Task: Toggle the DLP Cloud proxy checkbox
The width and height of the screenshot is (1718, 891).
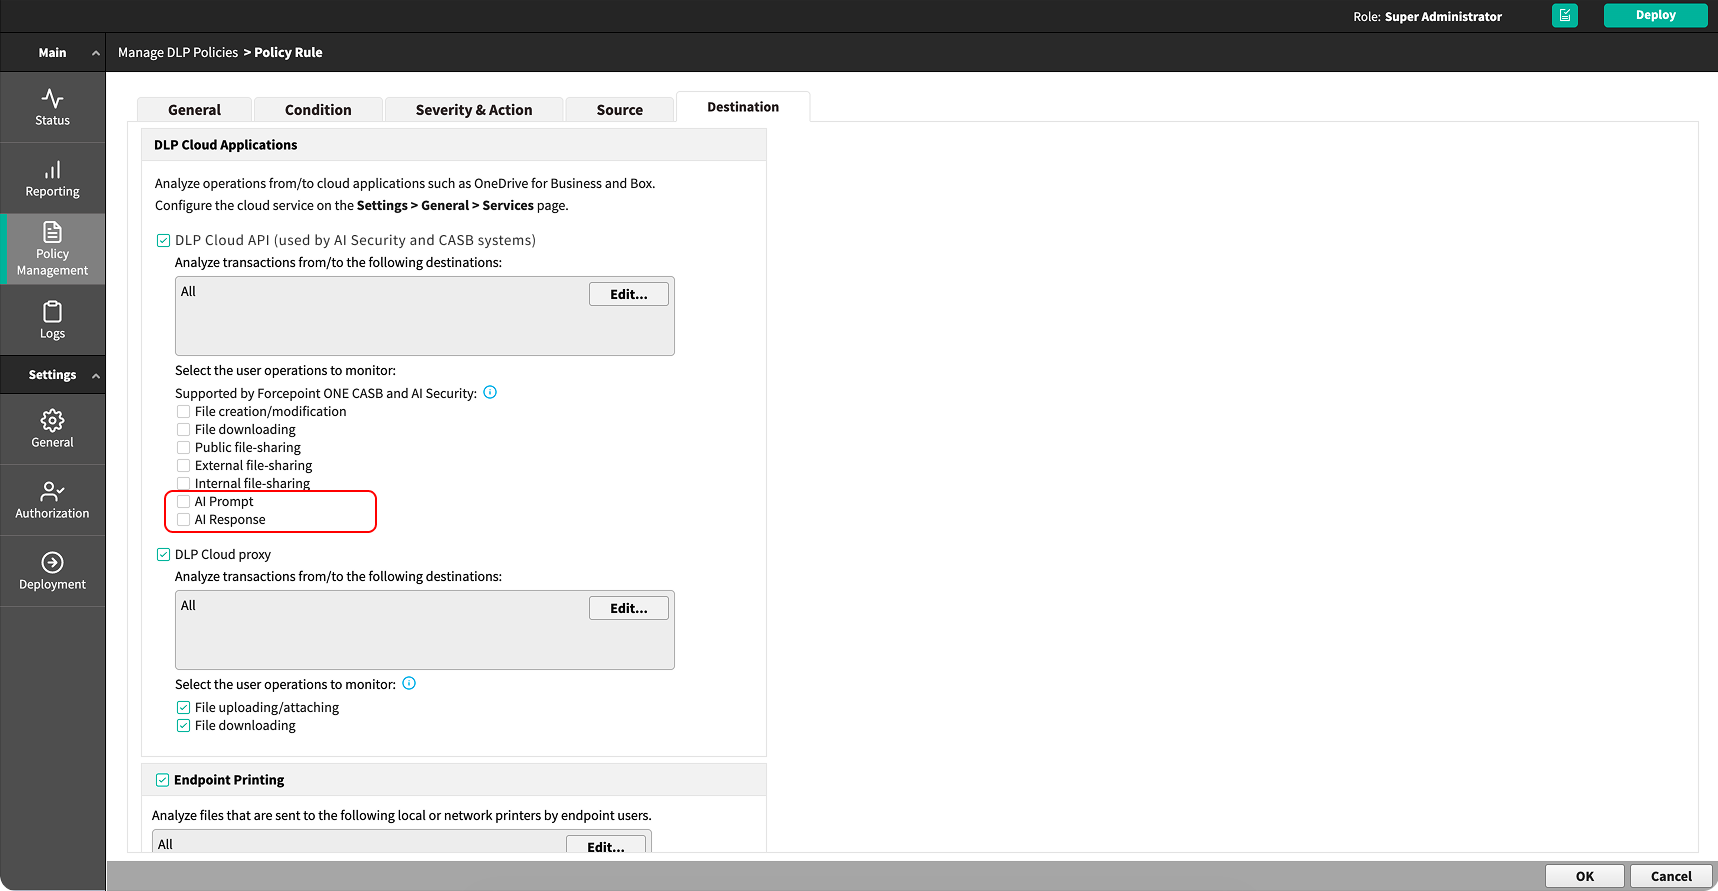Action: click(163, 554)
